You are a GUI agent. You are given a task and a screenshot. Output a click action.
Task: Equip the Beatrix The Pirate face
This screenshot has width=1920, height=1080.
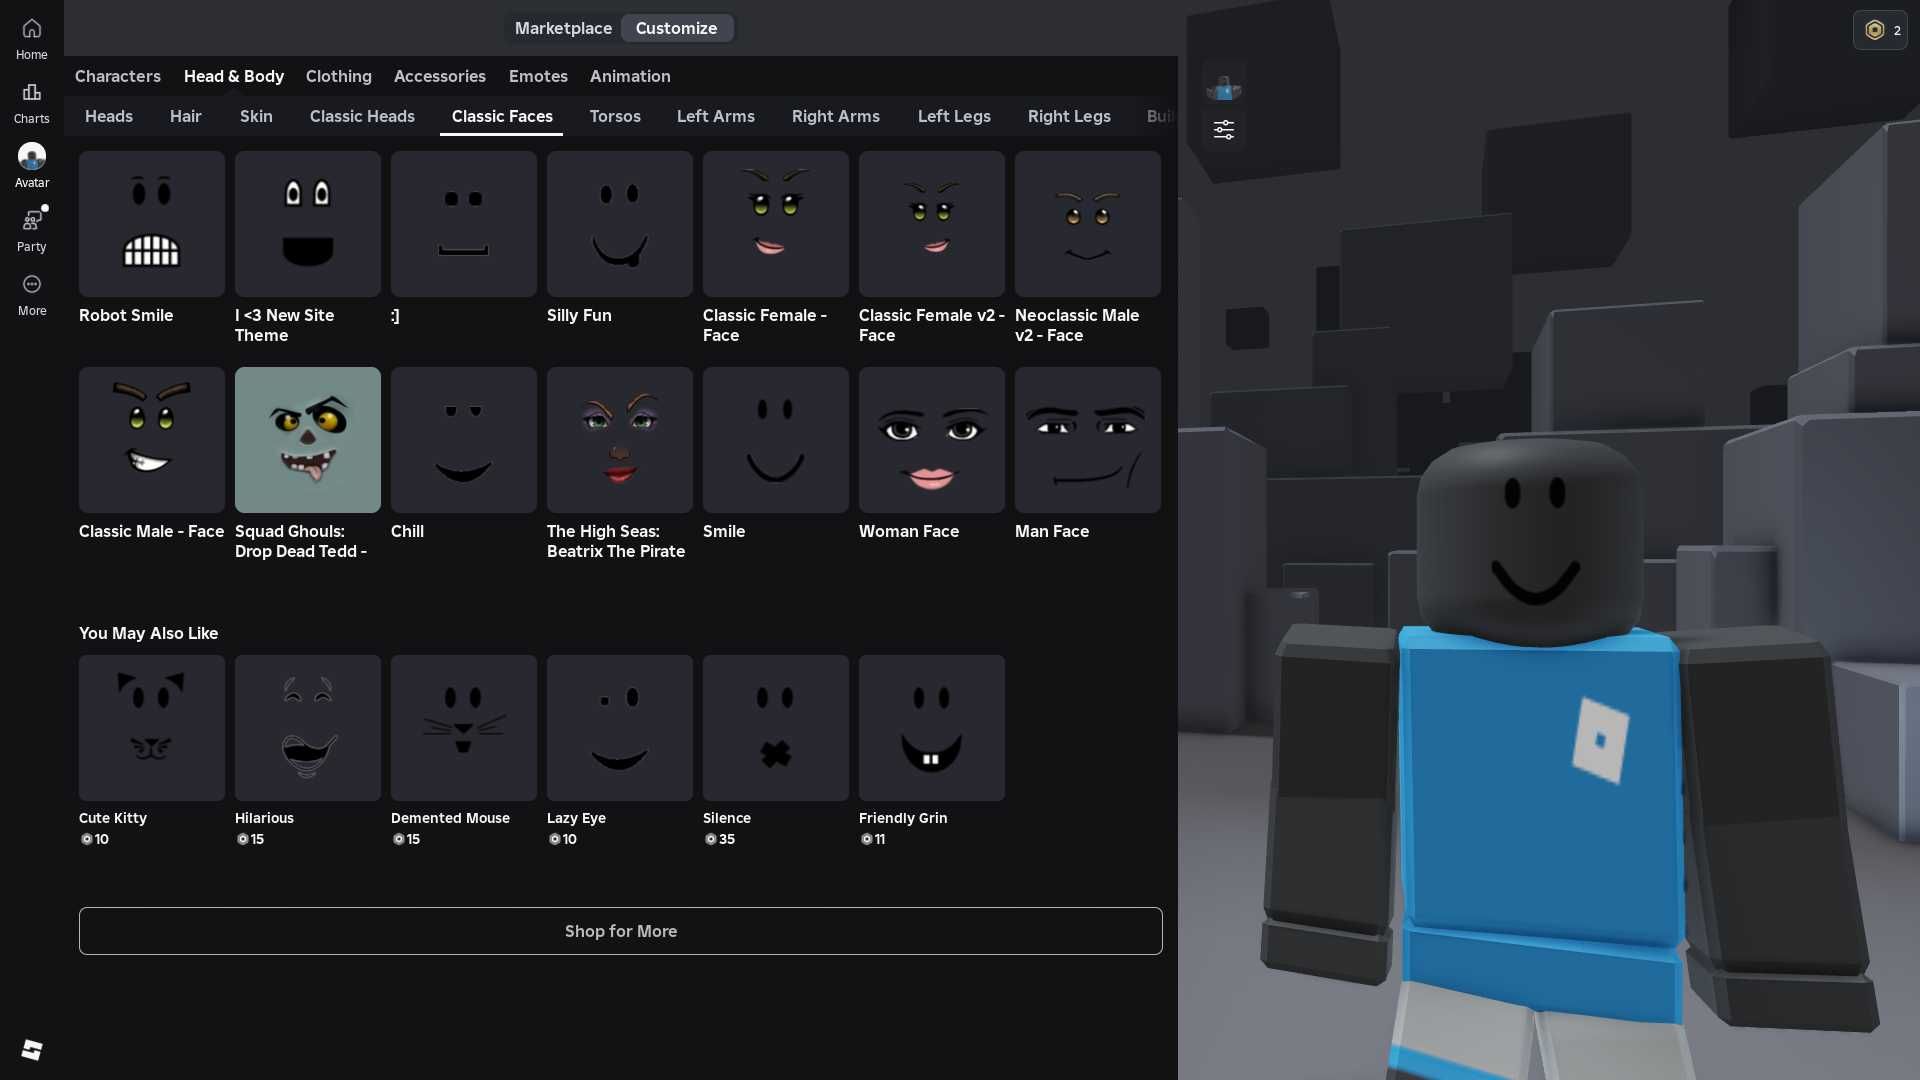[x=620, y=440]
